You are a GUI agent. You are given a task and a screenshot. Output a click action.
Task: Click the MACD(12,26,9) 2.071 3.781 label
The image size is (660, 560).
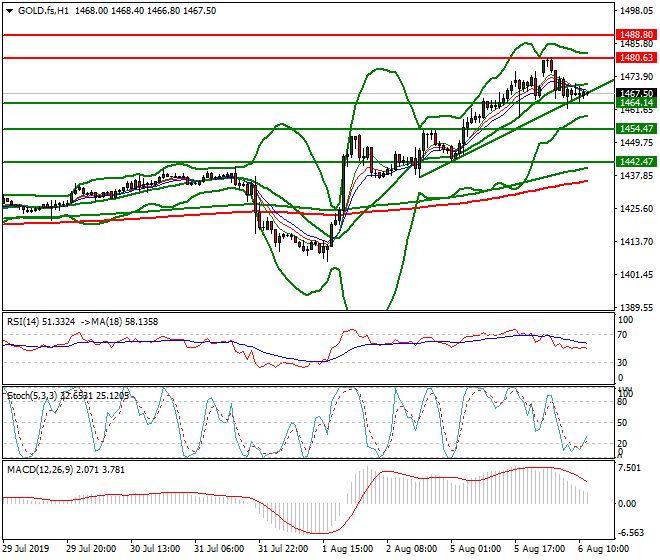tap(66, 469)
